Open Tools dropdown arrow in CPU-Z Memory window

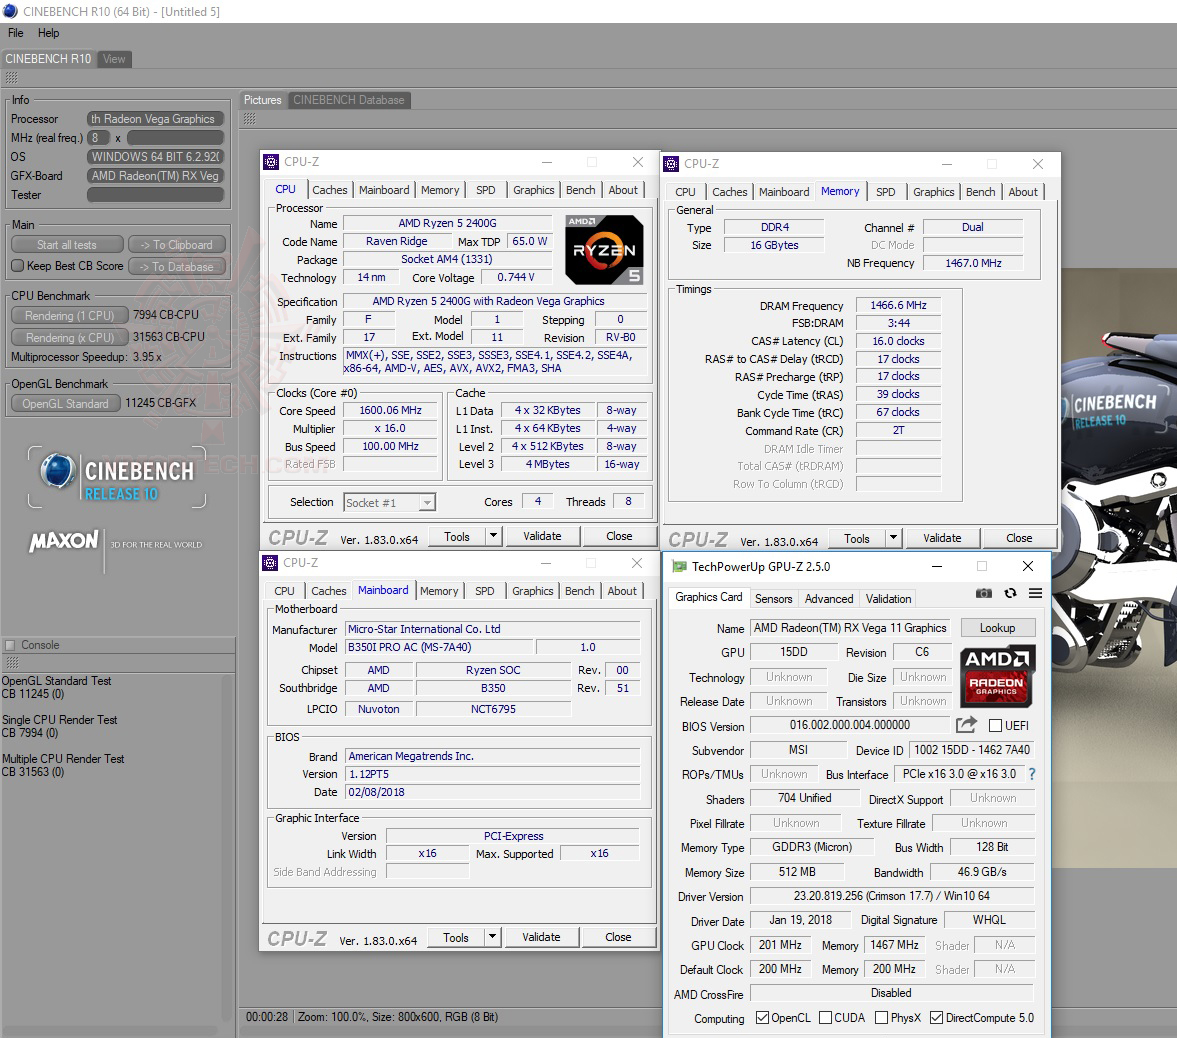893,538
